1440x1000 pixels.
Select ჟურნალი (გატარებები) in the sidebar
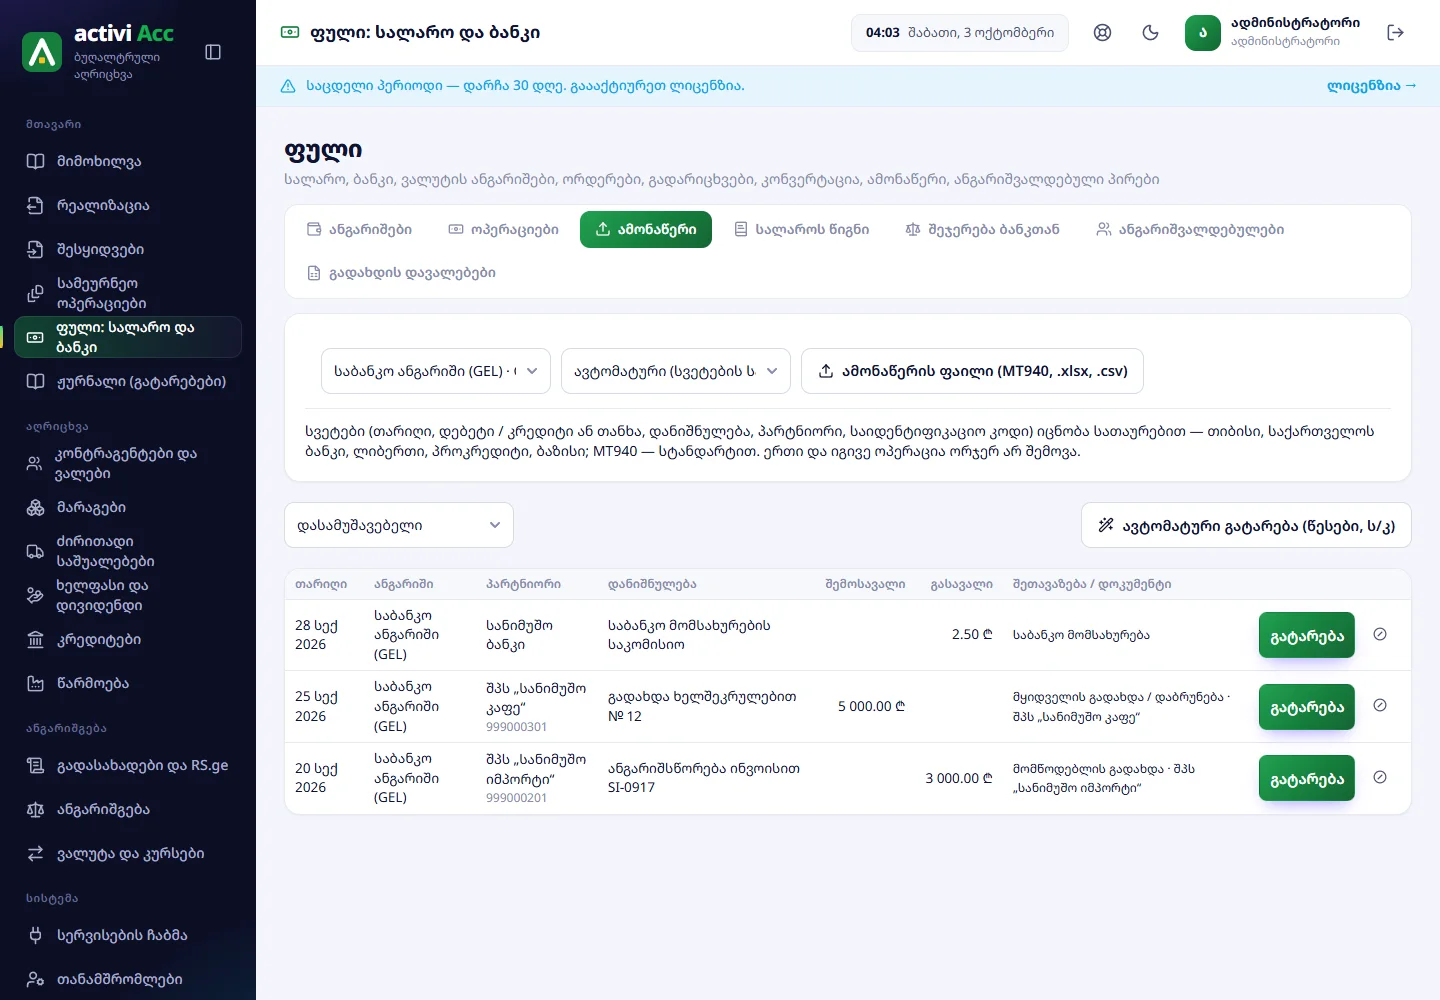(x=128, y=381)
